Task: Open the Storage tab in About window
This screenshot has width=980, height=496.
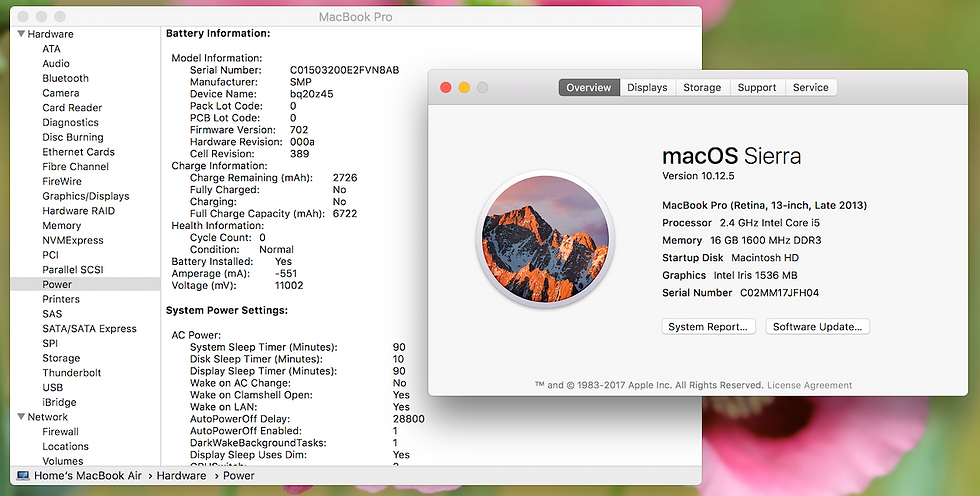Action: (702, 87)
